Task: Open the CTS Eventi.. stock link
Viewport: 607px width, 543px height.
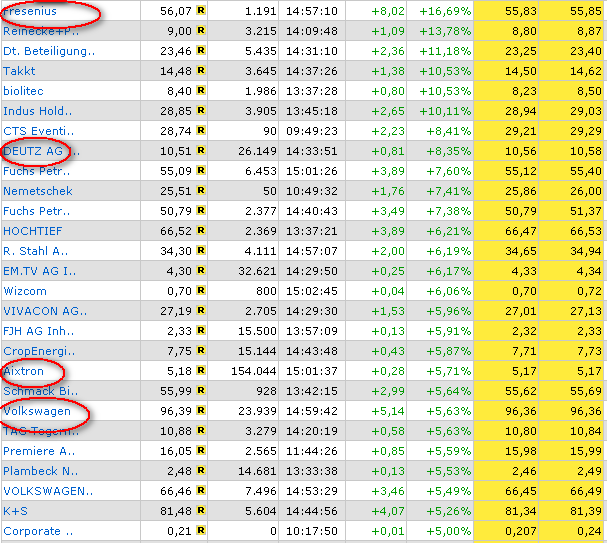Action: (x=38, y=131)
